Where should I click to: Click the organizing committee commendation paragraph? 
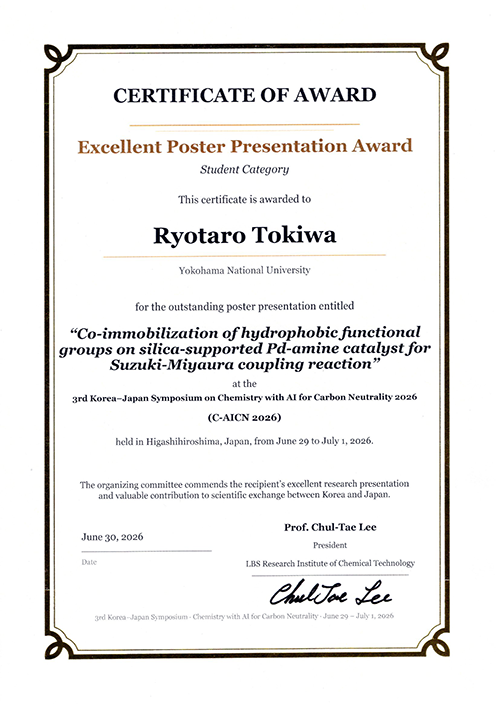coord(244,490)
